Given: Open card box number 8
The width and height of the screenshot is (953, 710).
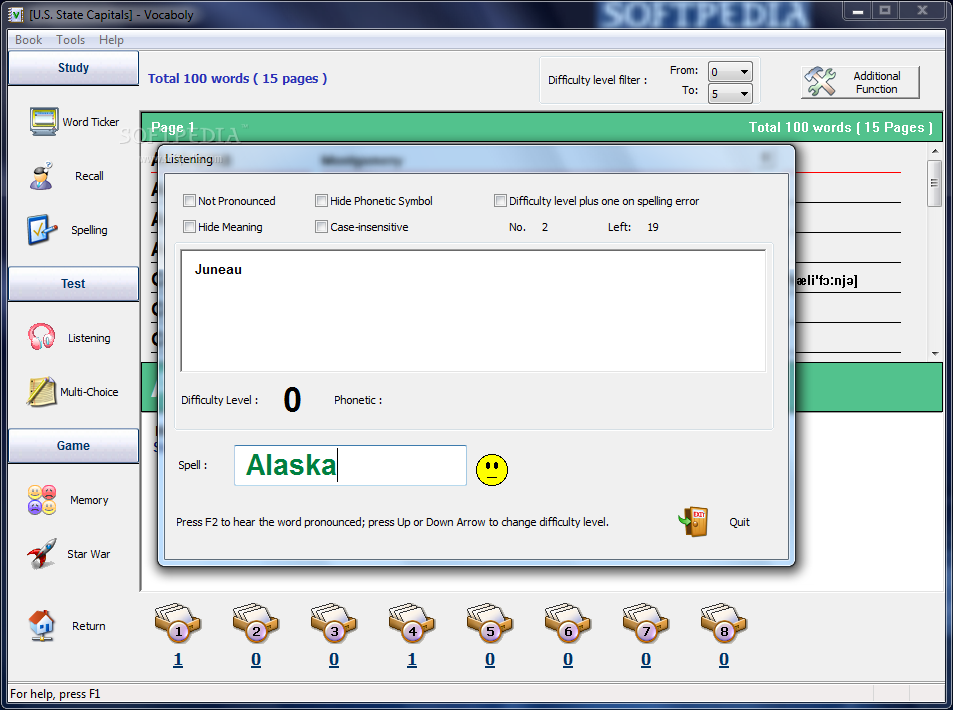Looking at the screenshot, I should pyautogui.click(x=724, y=623).
